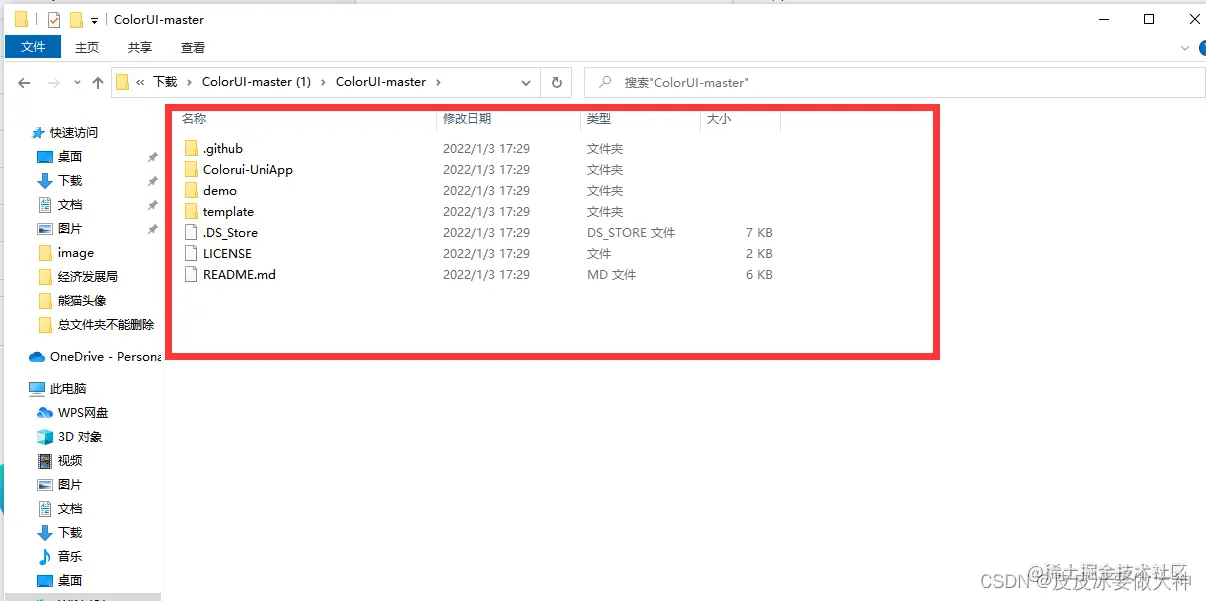This screenshot has height=601, width=1206.
Task: Click the sidebar Desktop icon under Quick access
Action: coord(44,157)
